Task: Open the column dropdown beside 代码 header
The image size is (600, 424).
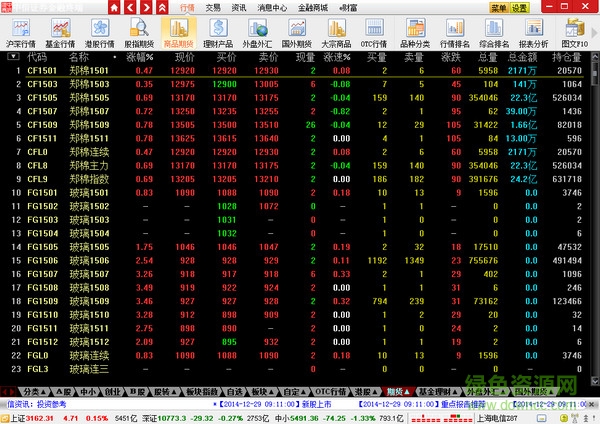Action: 13,57
